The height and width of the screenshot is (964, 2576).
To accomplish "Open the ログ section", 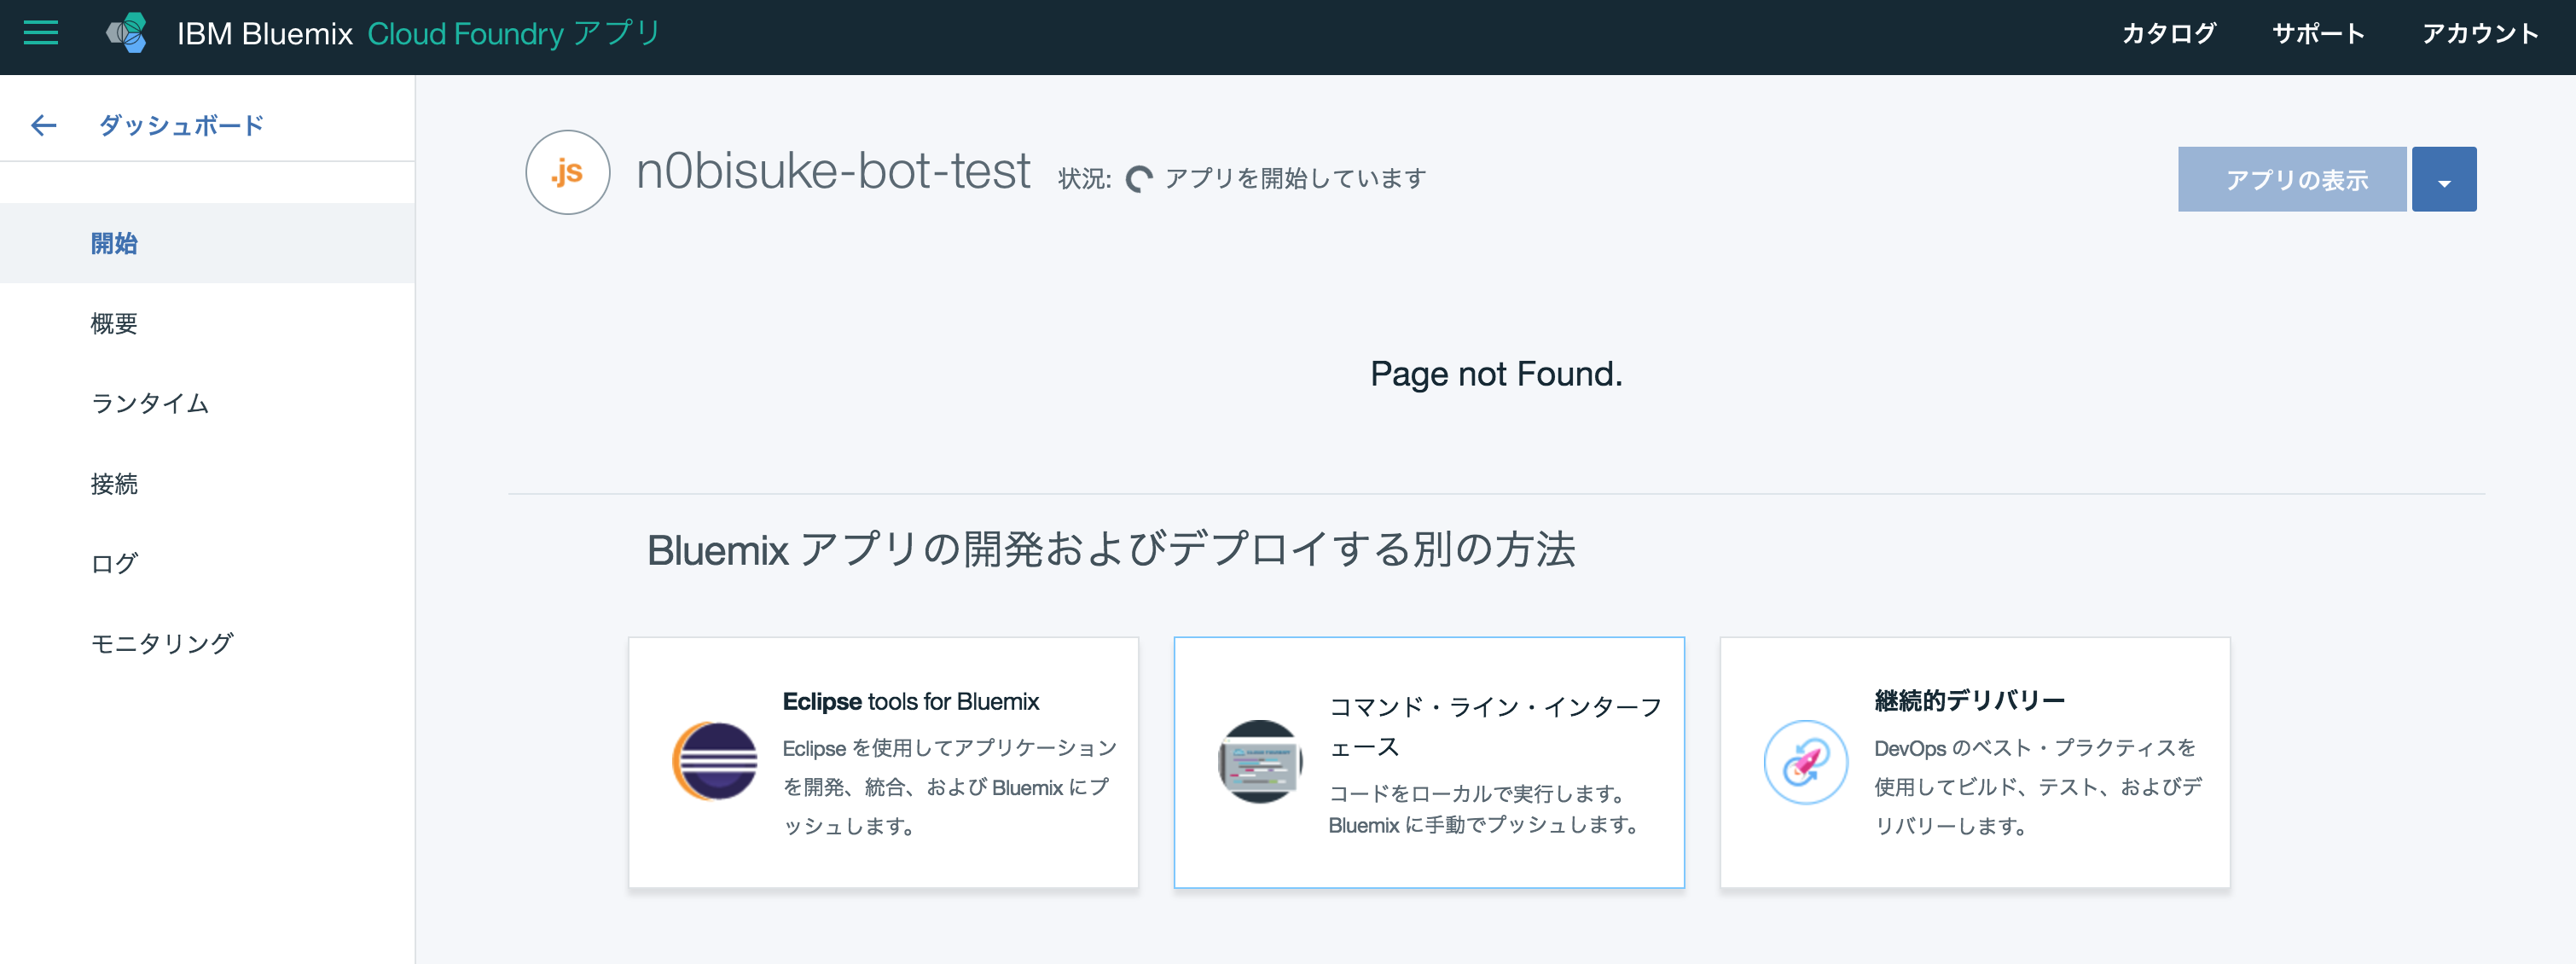I will tap(114, 562).
